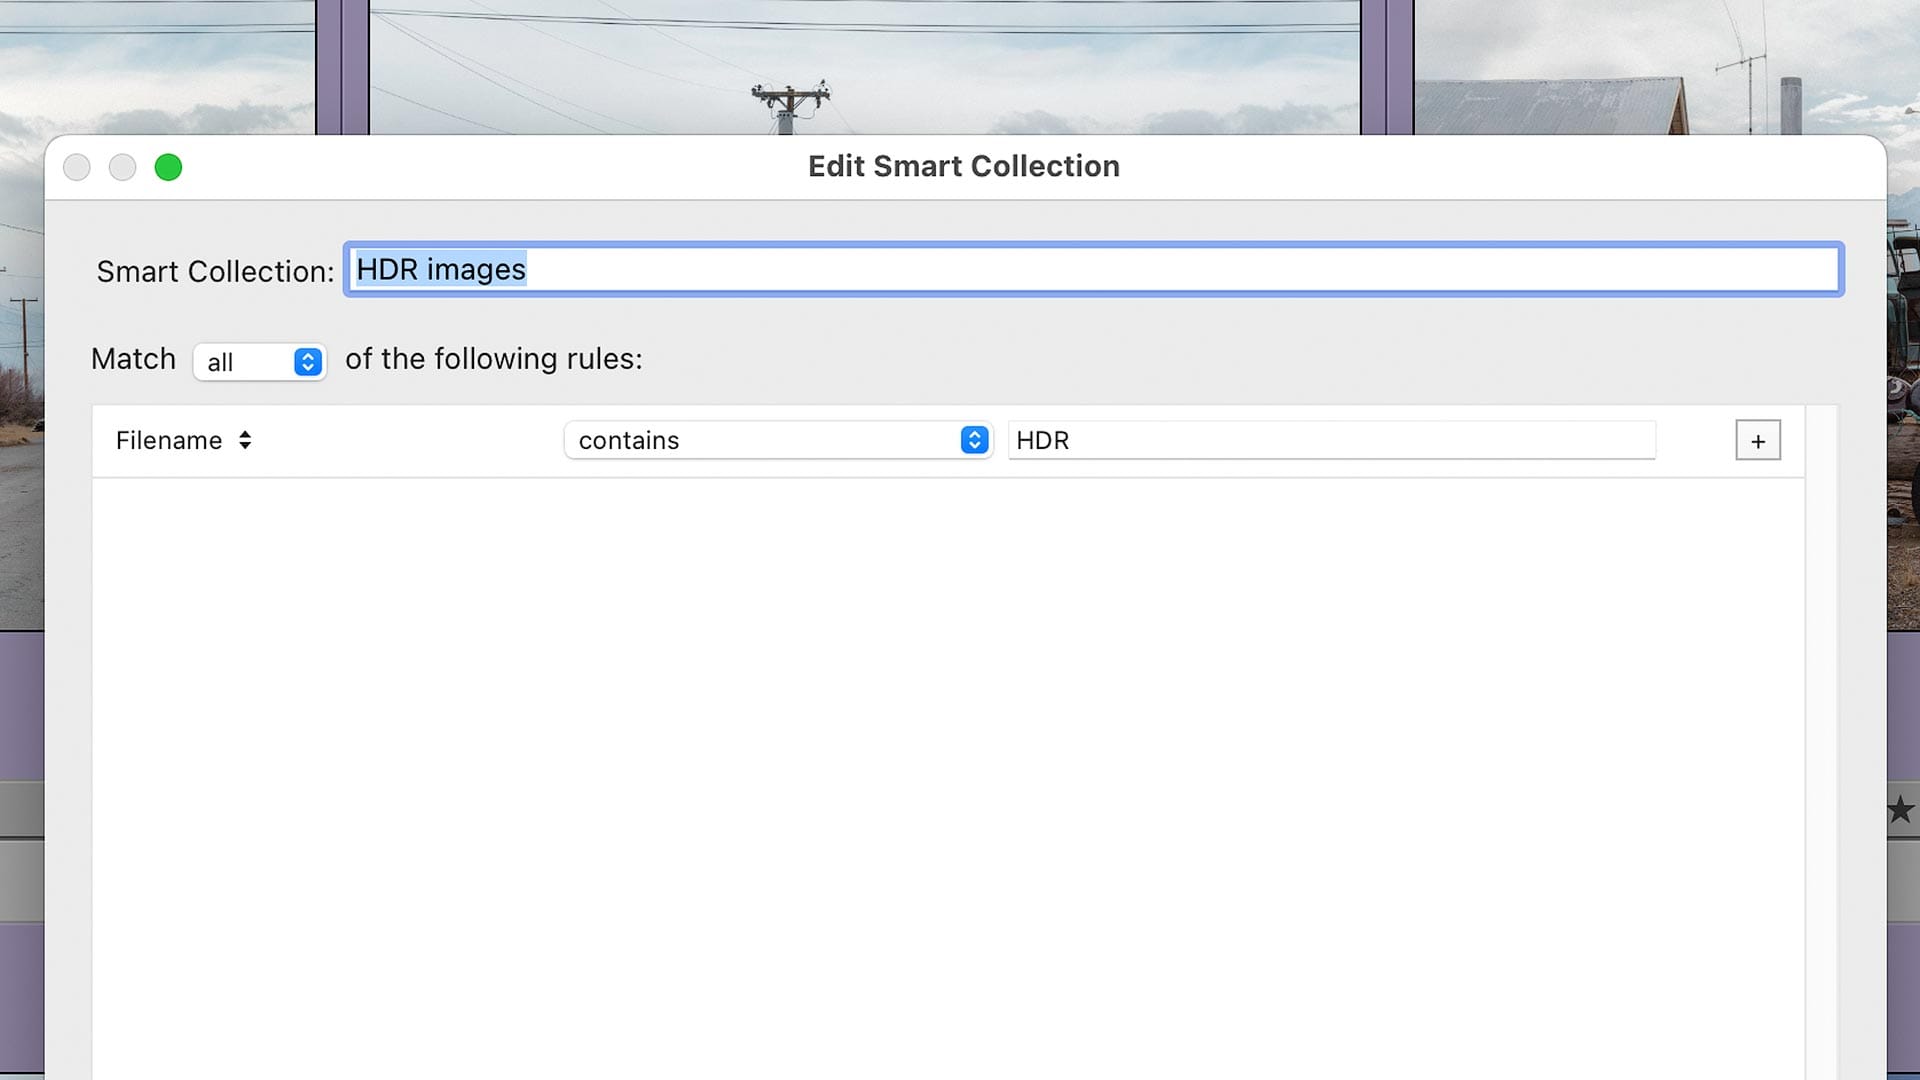
Task: Click the HDR rule value field
Action: pyautogui.click(x=1330, y=440)
